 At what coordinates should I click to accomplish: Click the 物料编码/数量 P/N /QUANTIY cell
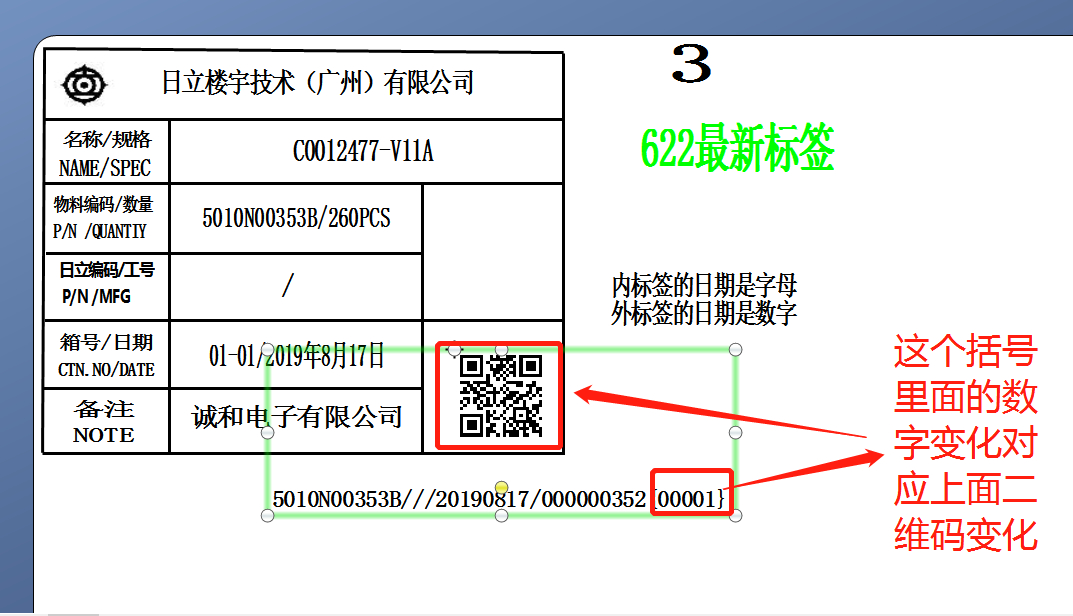tap(106, 218)
